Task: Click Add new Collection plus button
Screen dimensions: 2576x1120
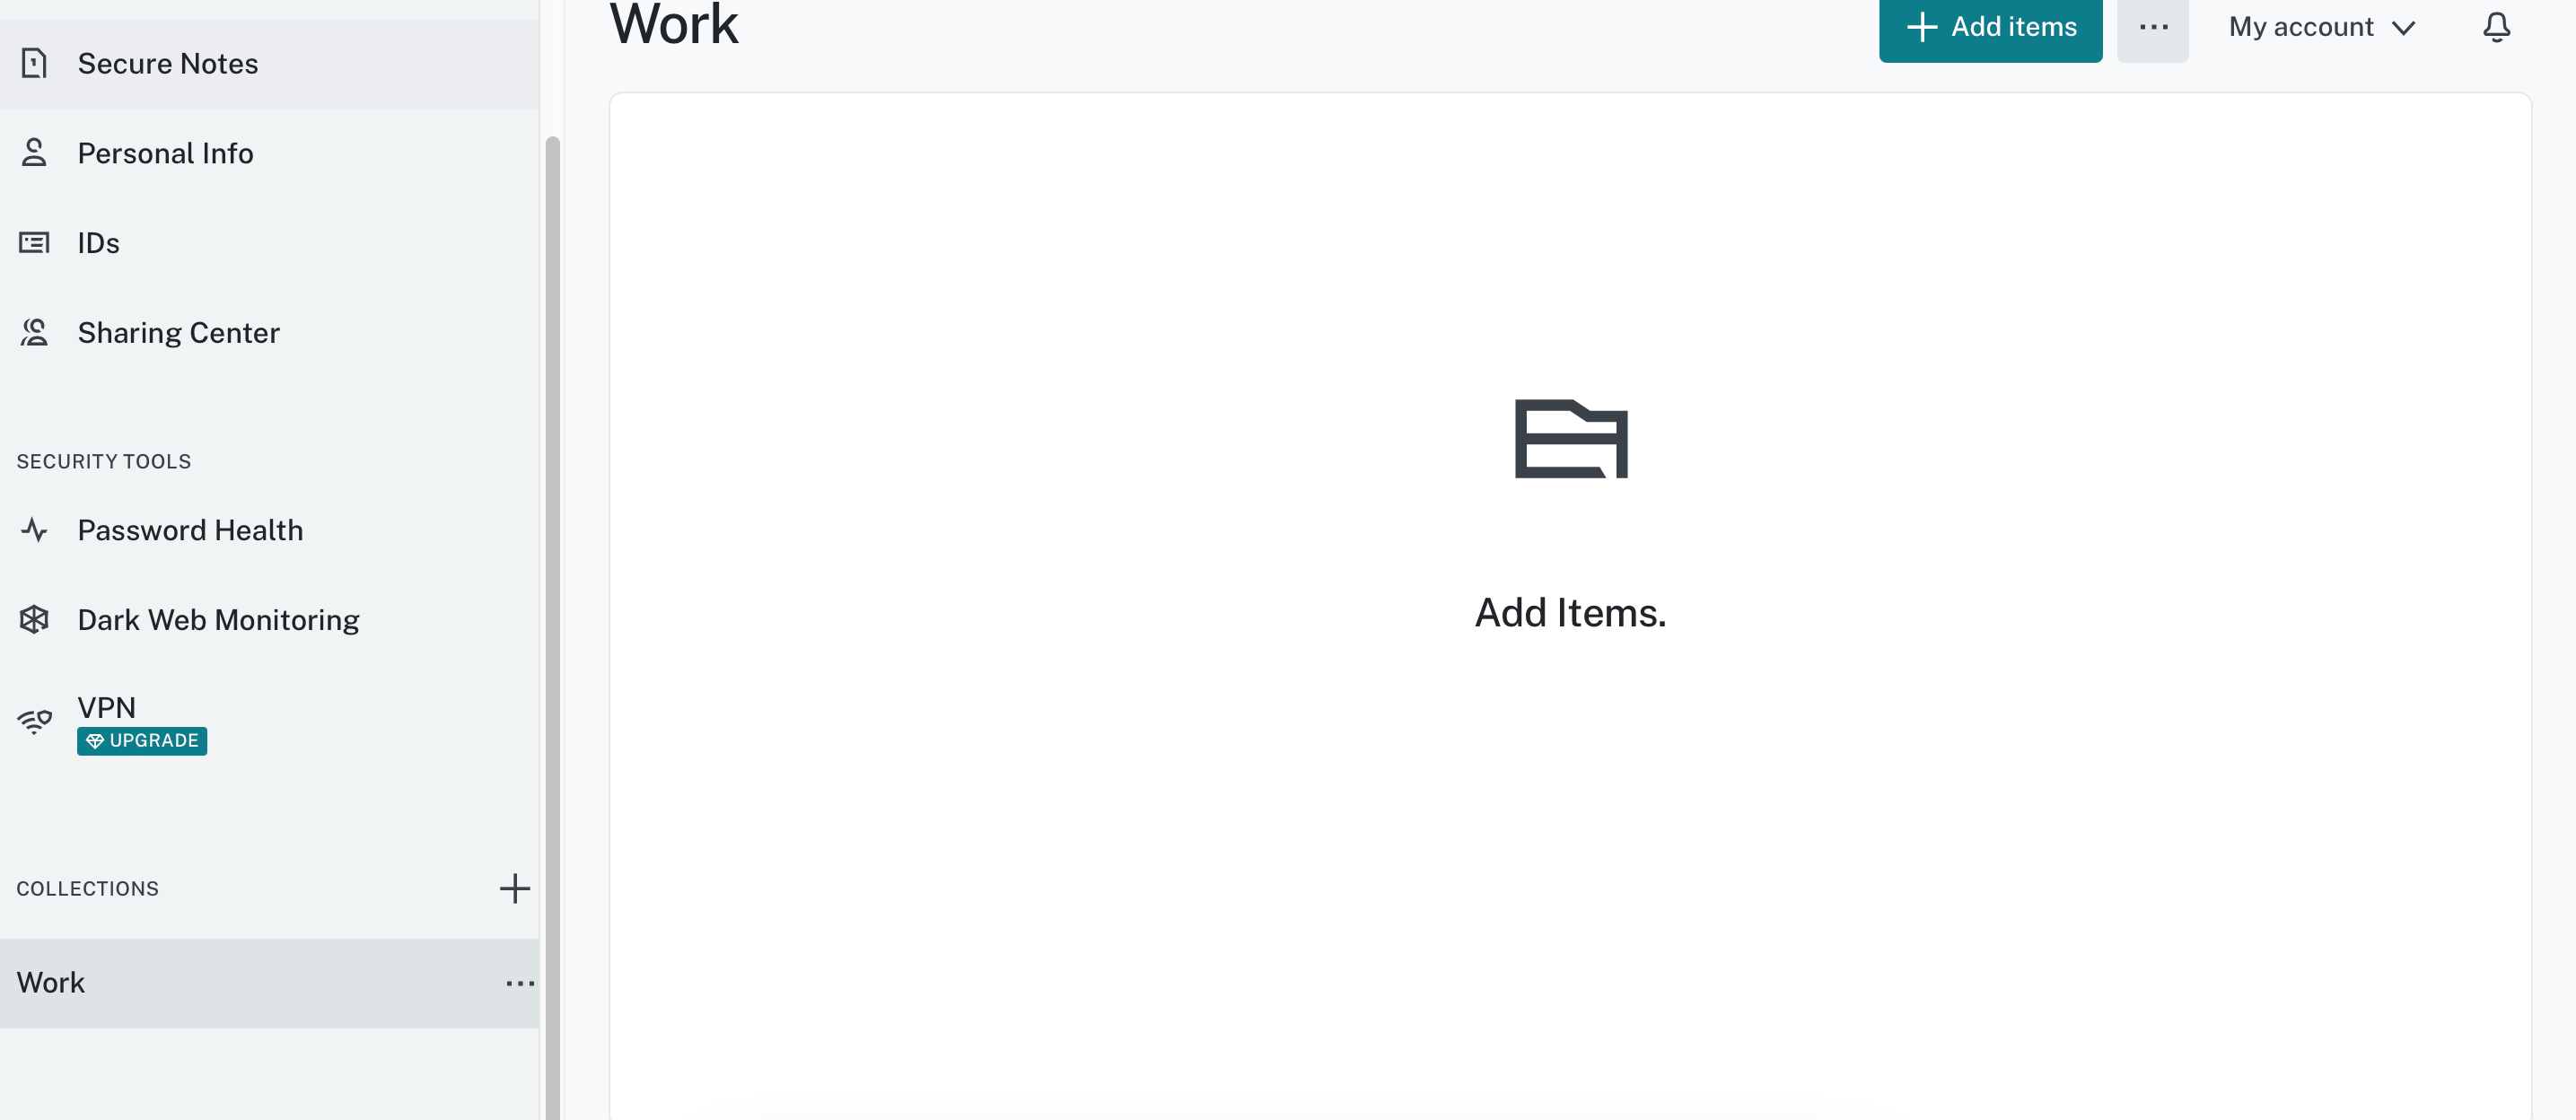Action: [x=513, y=887]
